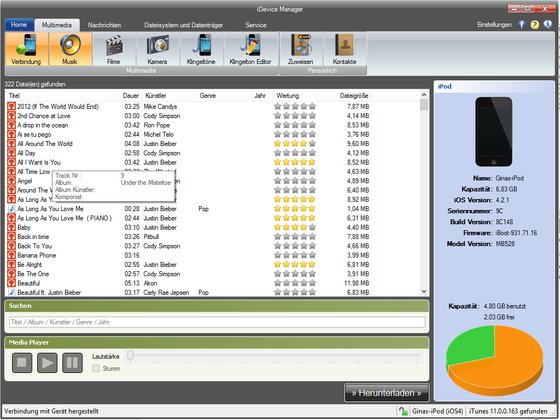Open Einstellungen settings link

tap(494, 25)
